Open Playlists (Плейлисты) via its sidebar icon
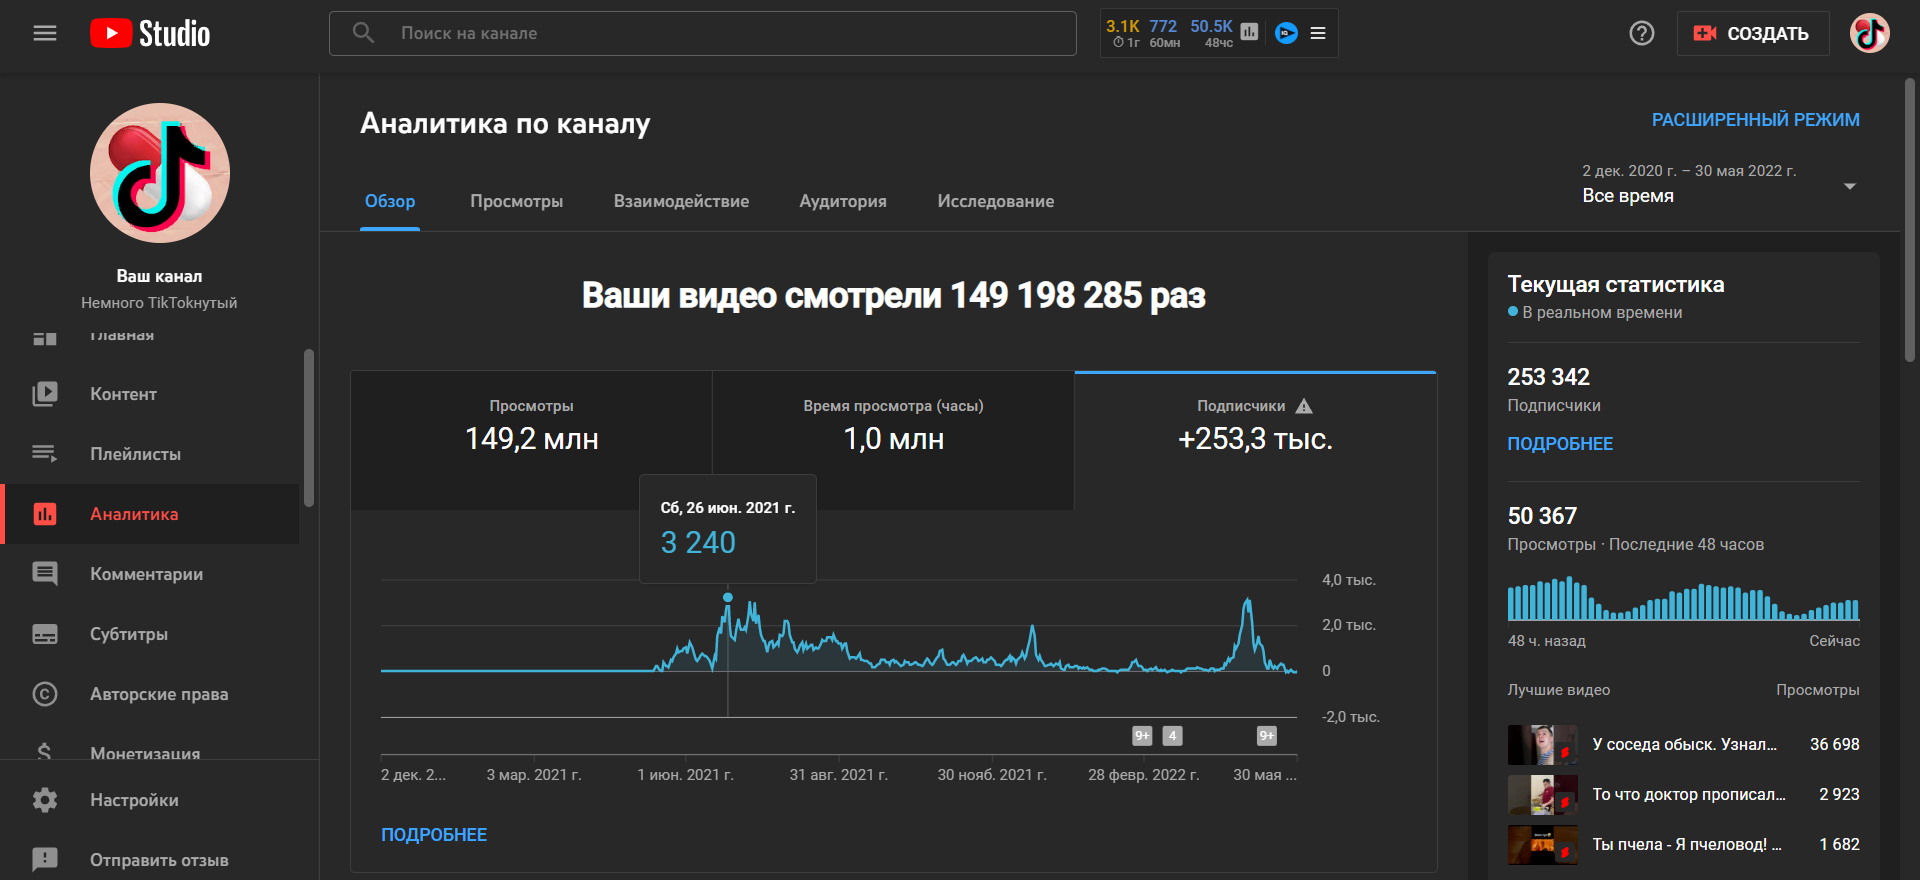Screen dimensions: 1920x880 pos(45,454)
